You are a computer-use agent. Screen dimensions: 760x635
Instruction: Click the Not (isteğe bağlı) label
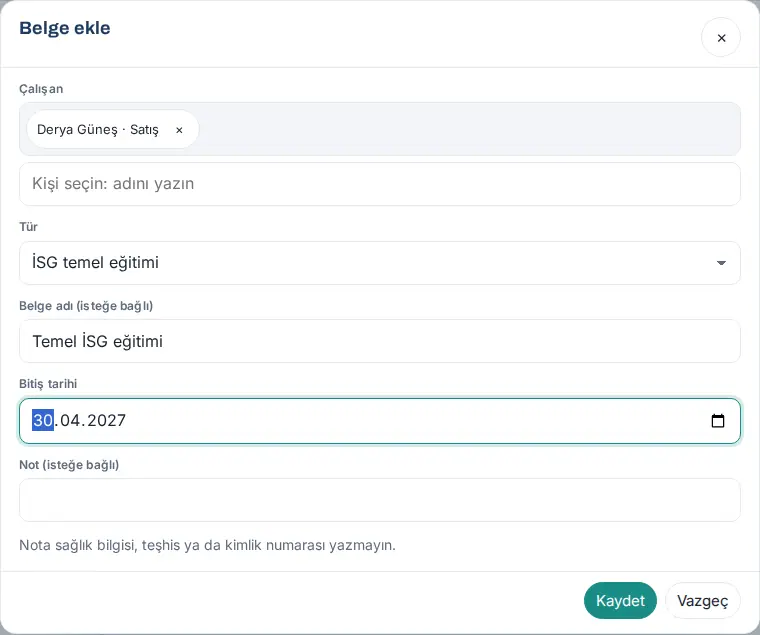(69, 465)
